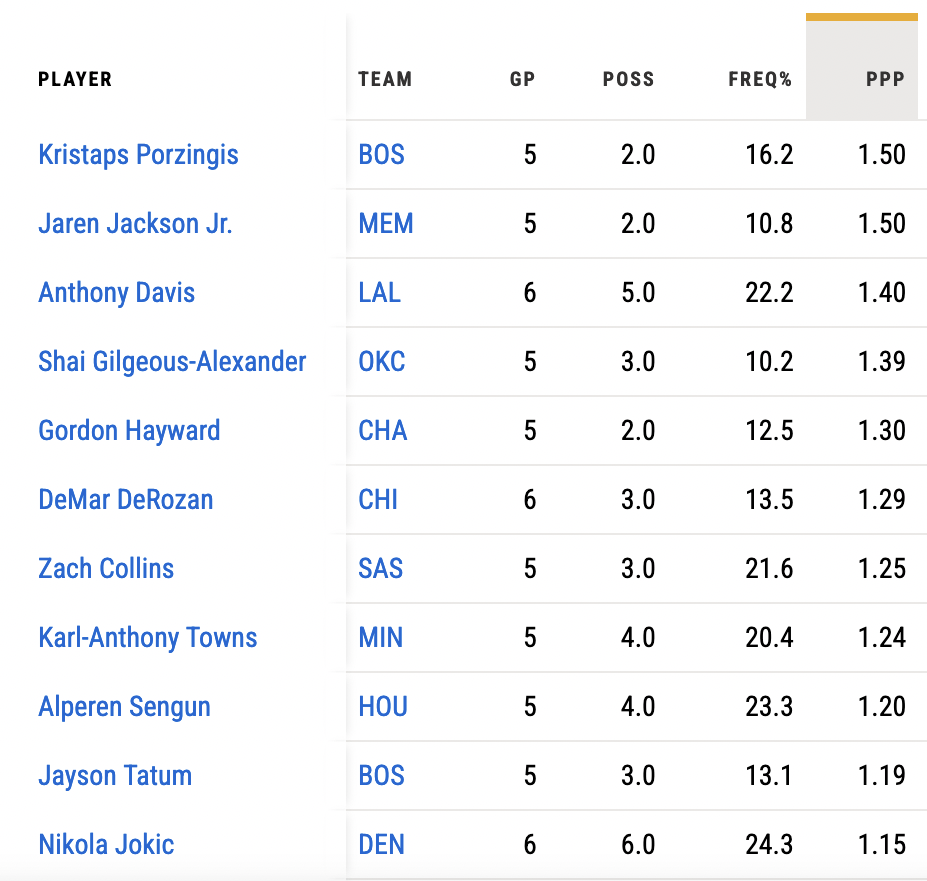Viewport: 927px width, 881px height.
Task: Click Anthony Davis player name
Action: 116,293
